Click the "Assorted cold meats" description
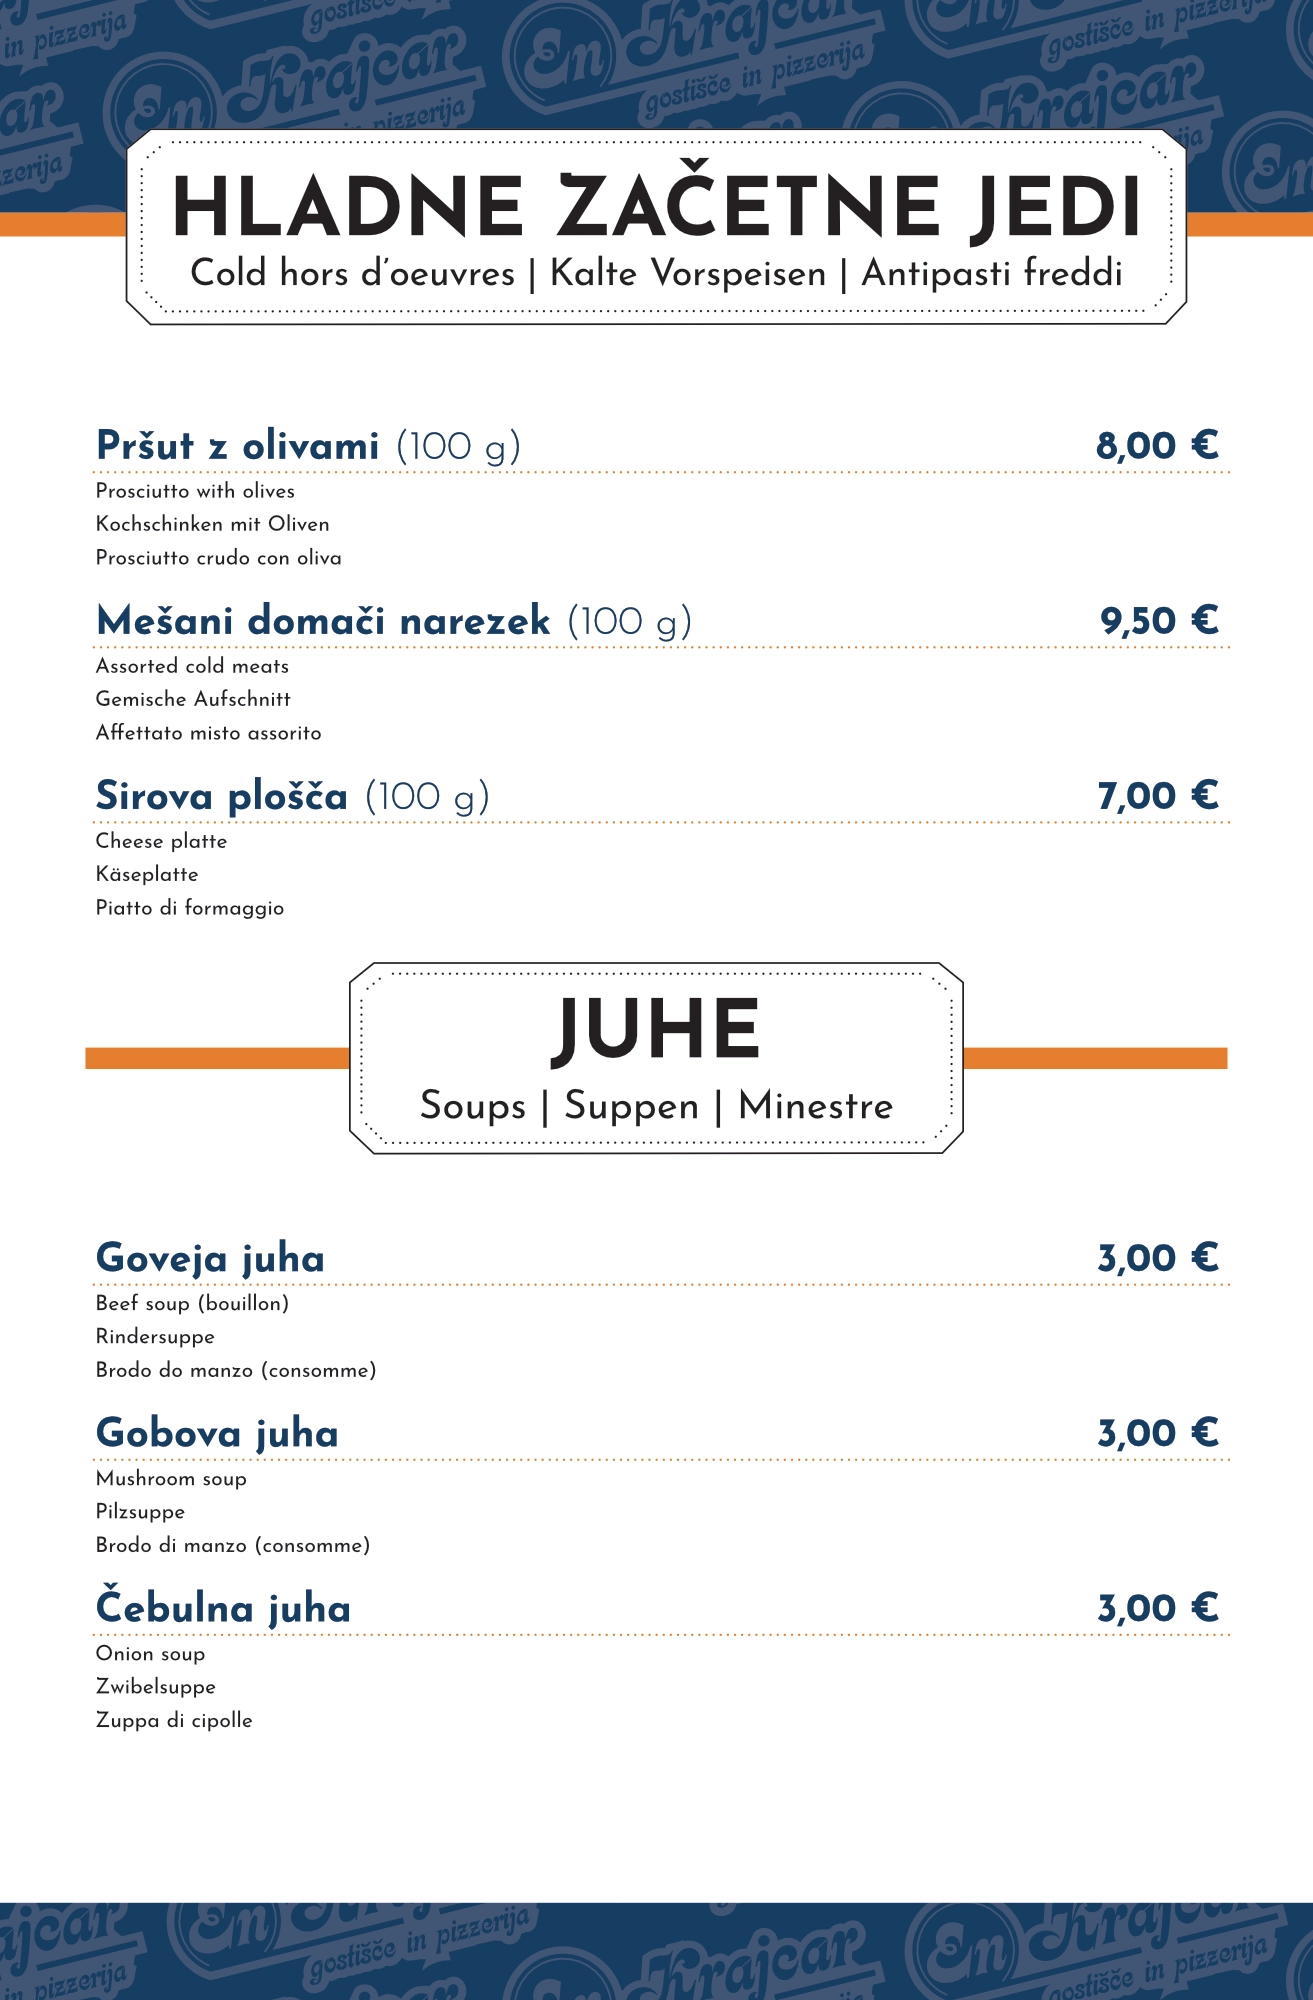 point(192,666)
